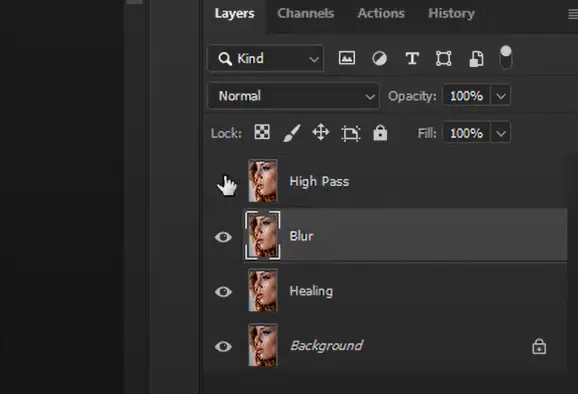The height and width of the screenshot is (394, 578).
Task: Select the Healing layer thumbnail
Action: 262,291
